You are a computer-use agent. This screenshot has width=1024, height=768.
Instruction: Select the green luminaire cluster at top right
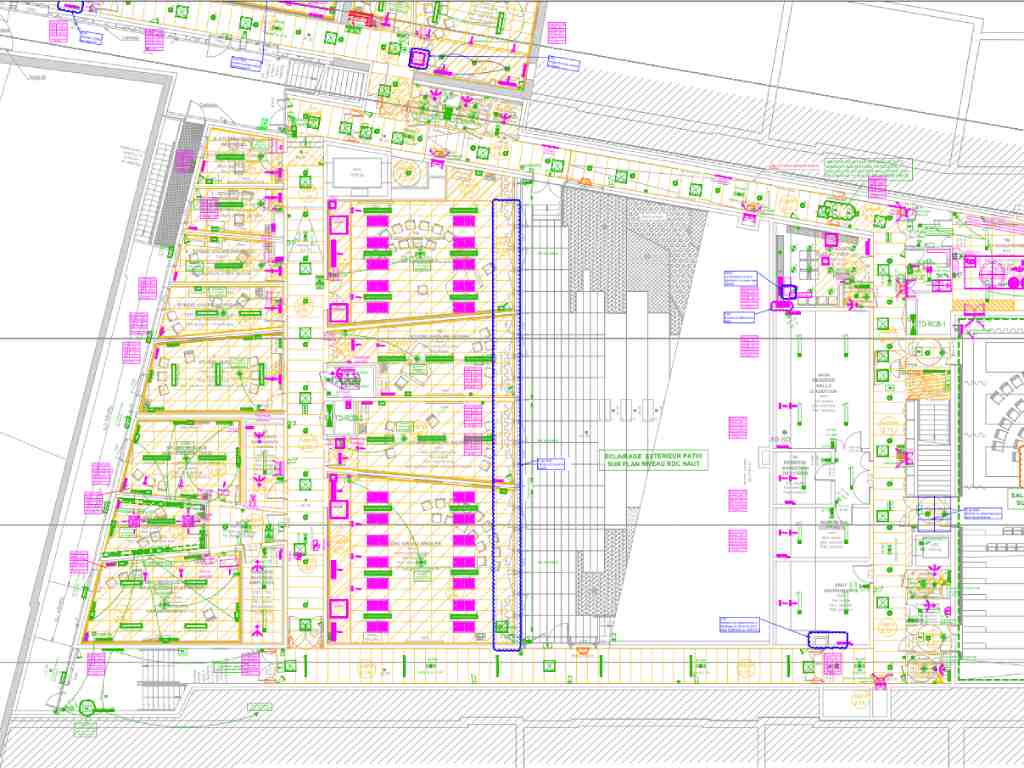click(836, 211)
